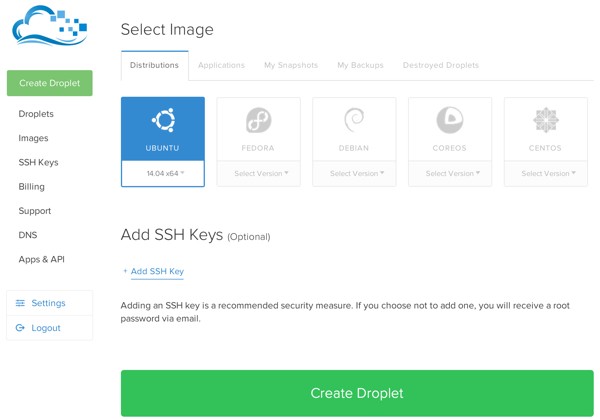Open Debian Select Version dropdown

[x=354, y=173]
